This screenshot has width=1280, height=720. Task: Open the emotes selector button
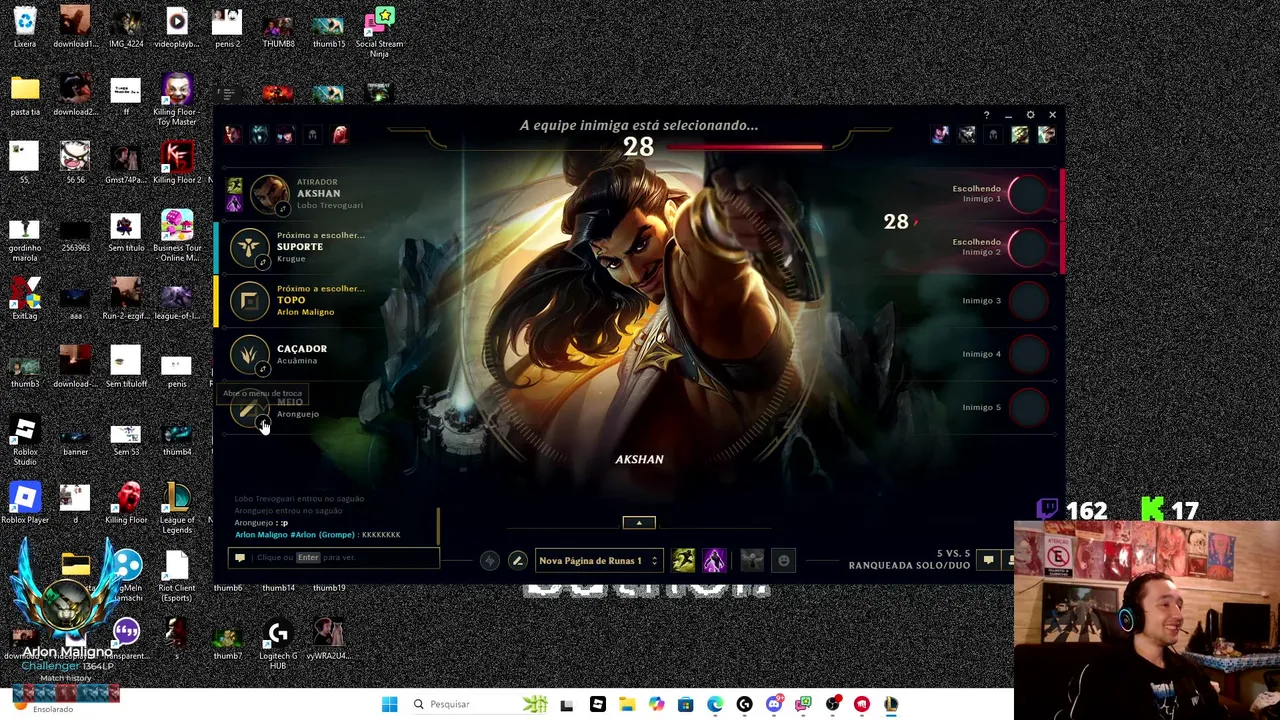click(784, 561)
